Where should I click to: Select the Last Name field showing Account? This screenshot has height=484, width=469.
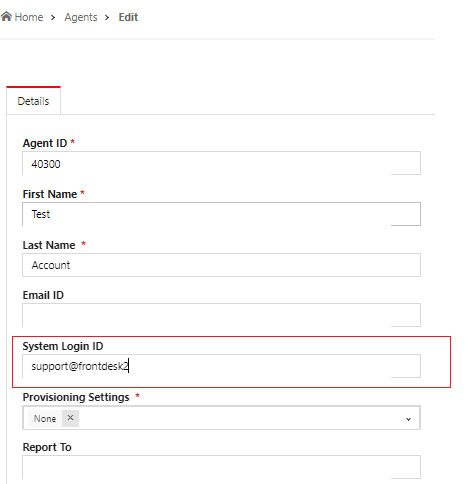[x=221, y=265]
